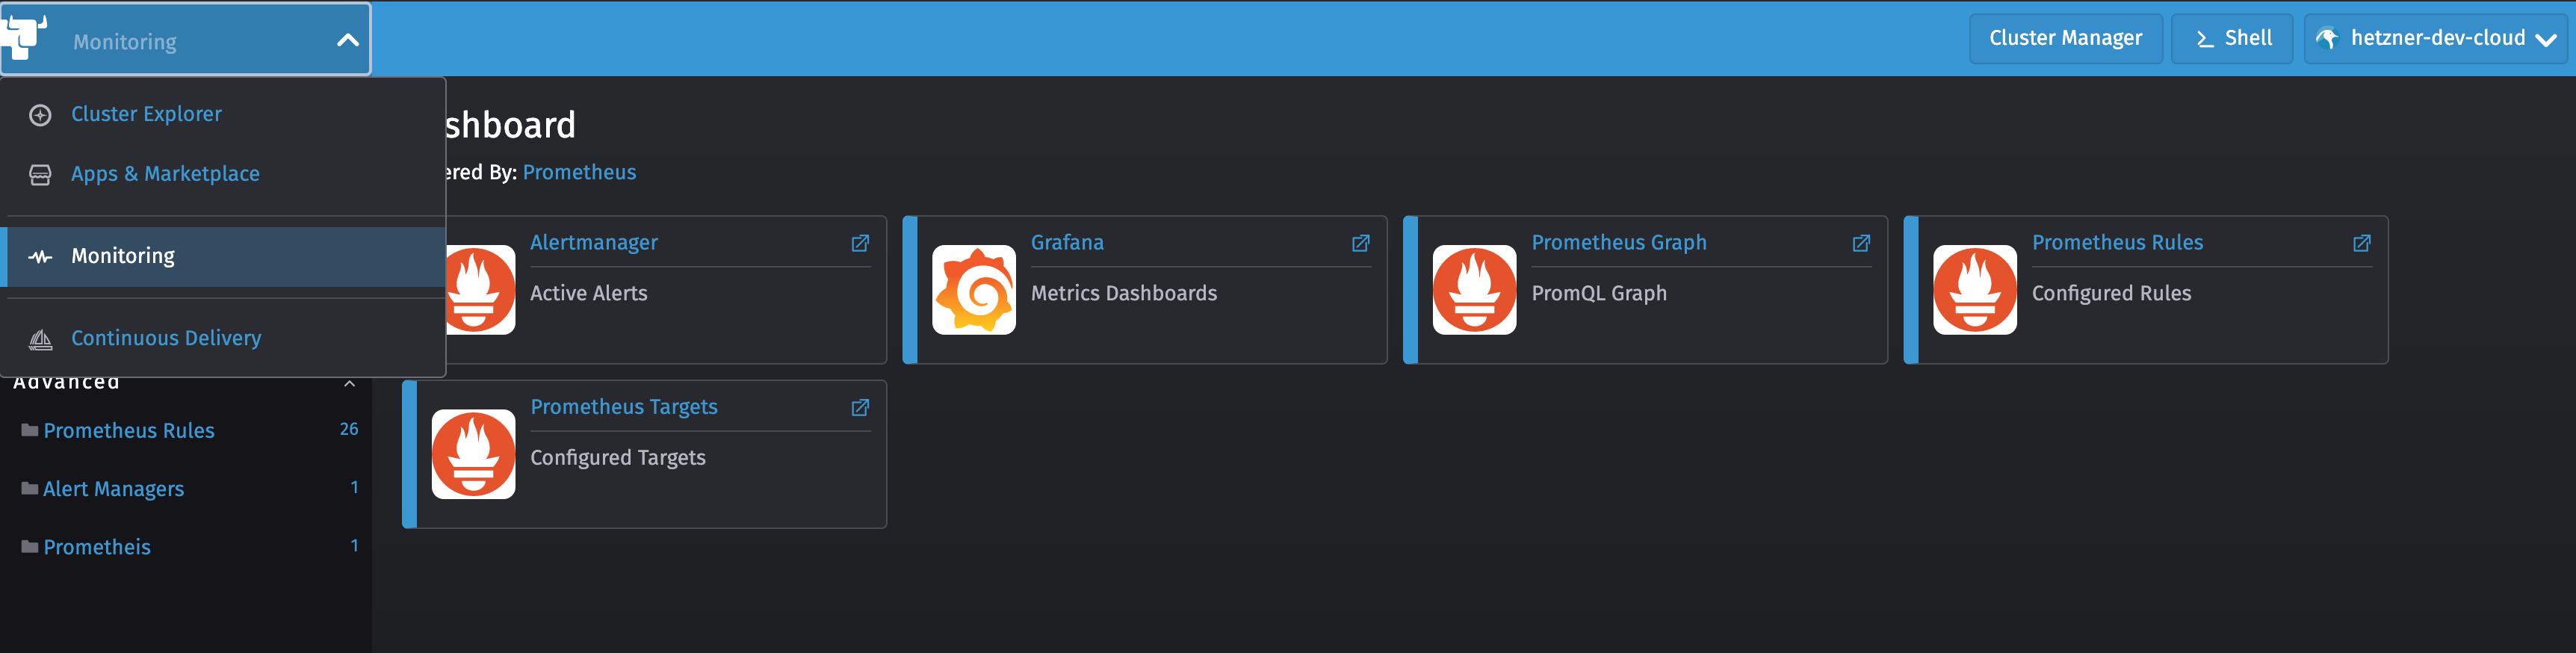Open Grafana via its external link icon
This screenshot has width=2576, height=653.
coord(1360,243)
